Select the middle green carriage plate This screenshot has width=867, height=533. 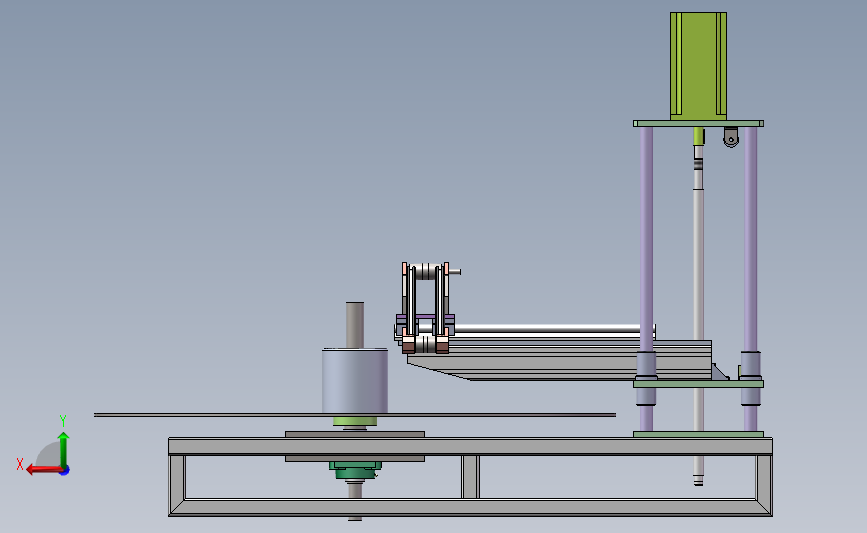point(698,384)
